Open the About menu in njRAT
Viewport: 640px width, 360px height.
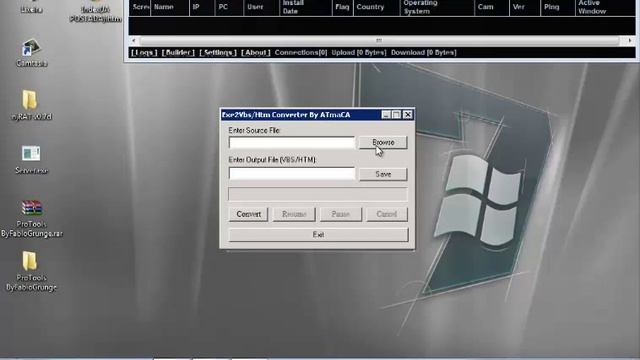pyautogui.click(x=256, y=53)
